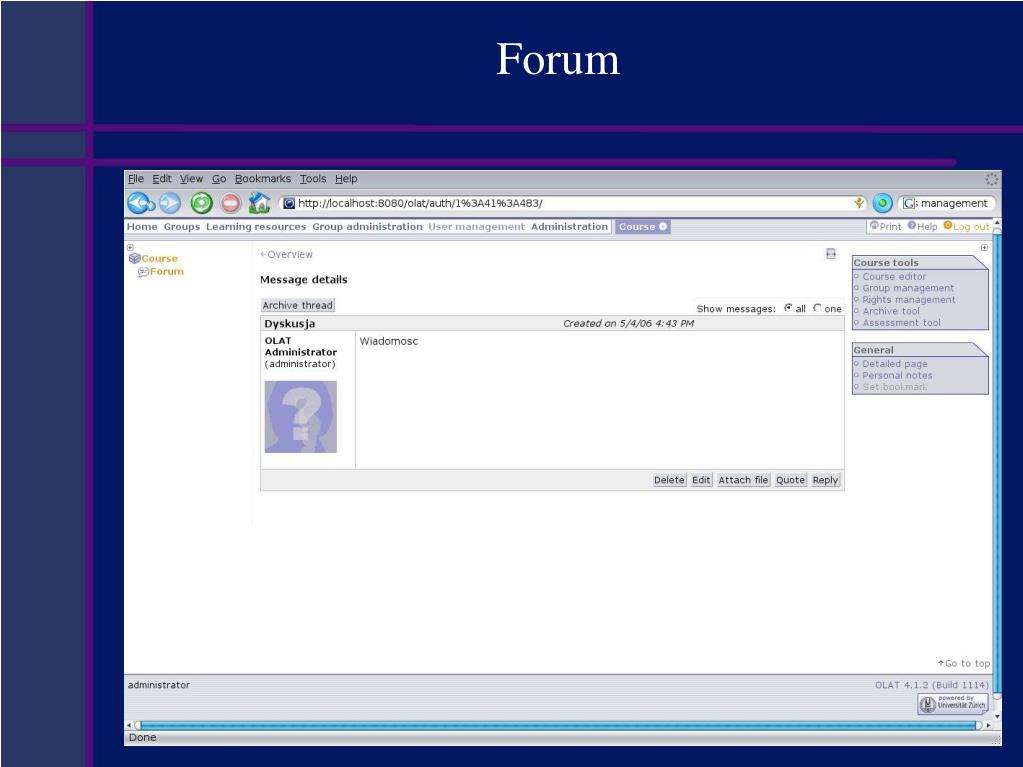The width and height of the screenshot is (1023, 767).
Task: Click the bookmark icon inside the address bar
Action: (x=859, y=203)
